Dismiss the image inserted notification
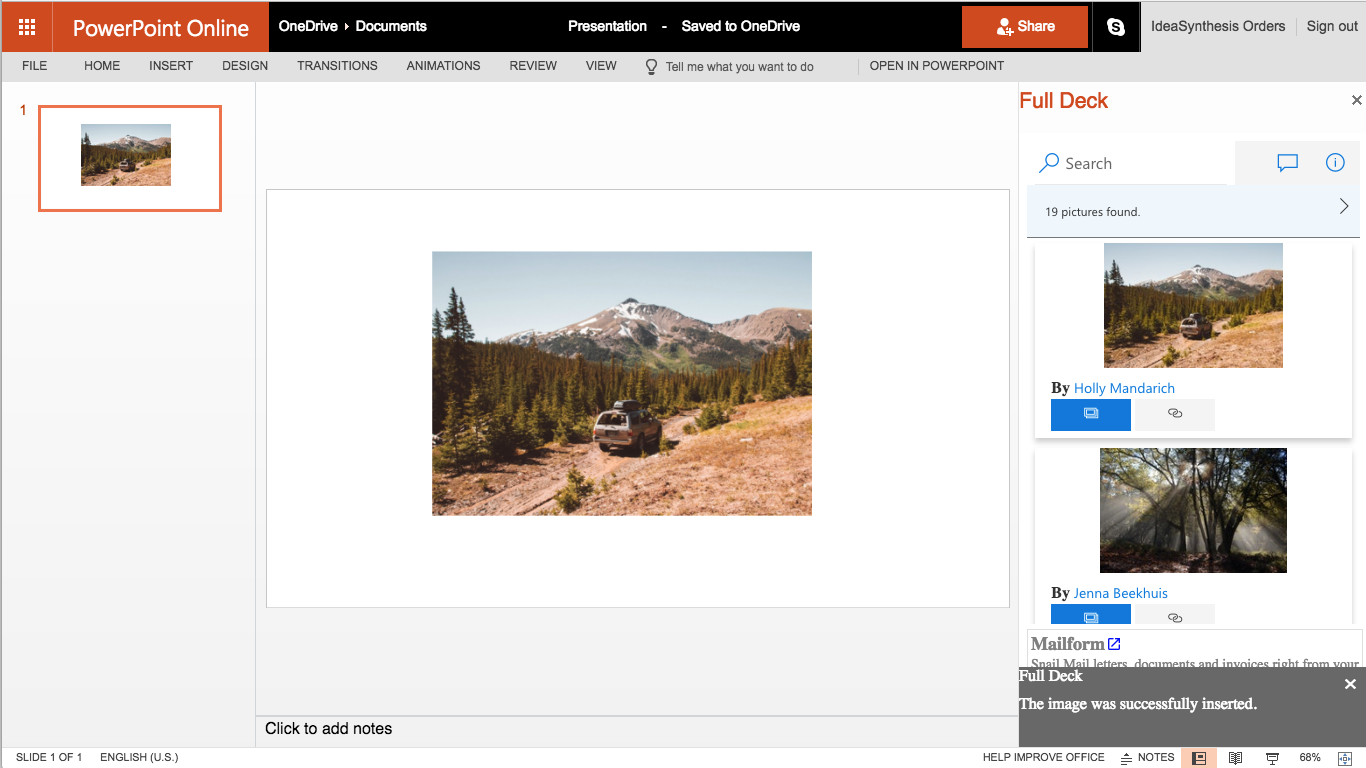Viewport: 1366px width, 768px height. coord(1350,684)
